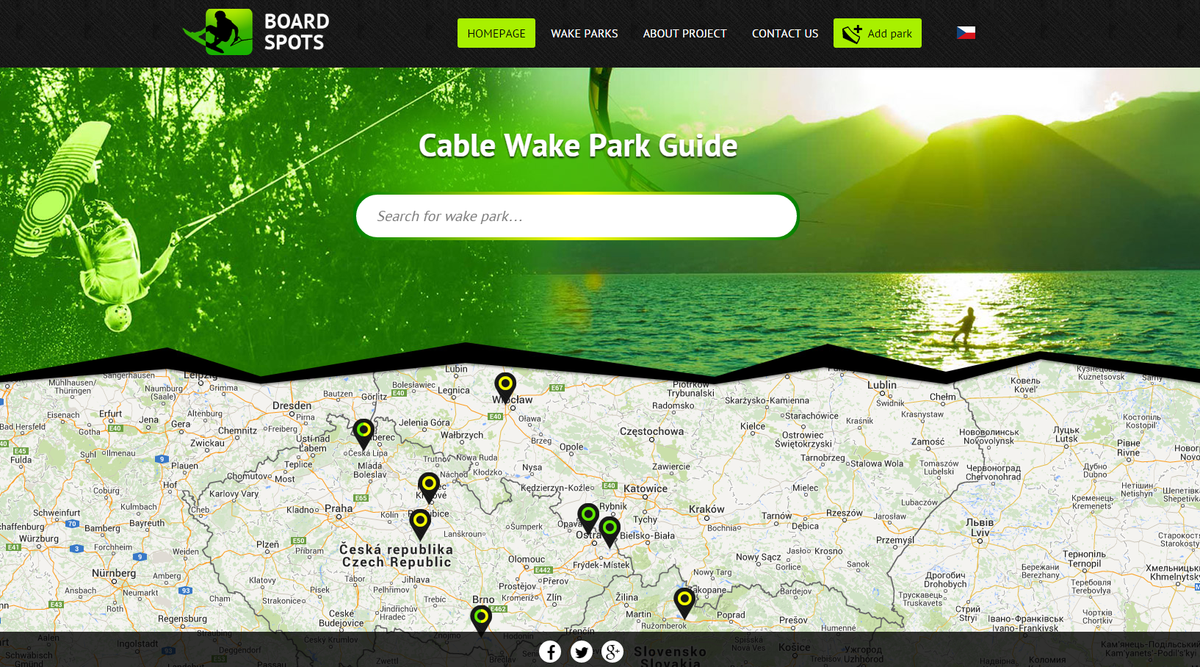Image resolution: width=1200 pixels, height=667 pixels.
Task: Click the Chemnitz label on map
Action: coord(238,431)
